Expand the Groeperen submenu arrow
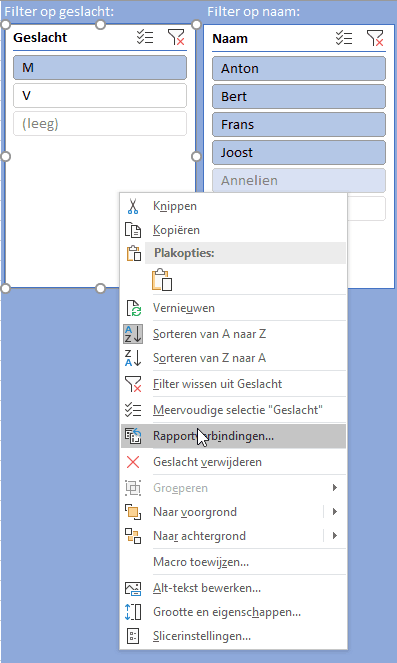Viewport: 397px width, 663px height. [x=335, y=488]
